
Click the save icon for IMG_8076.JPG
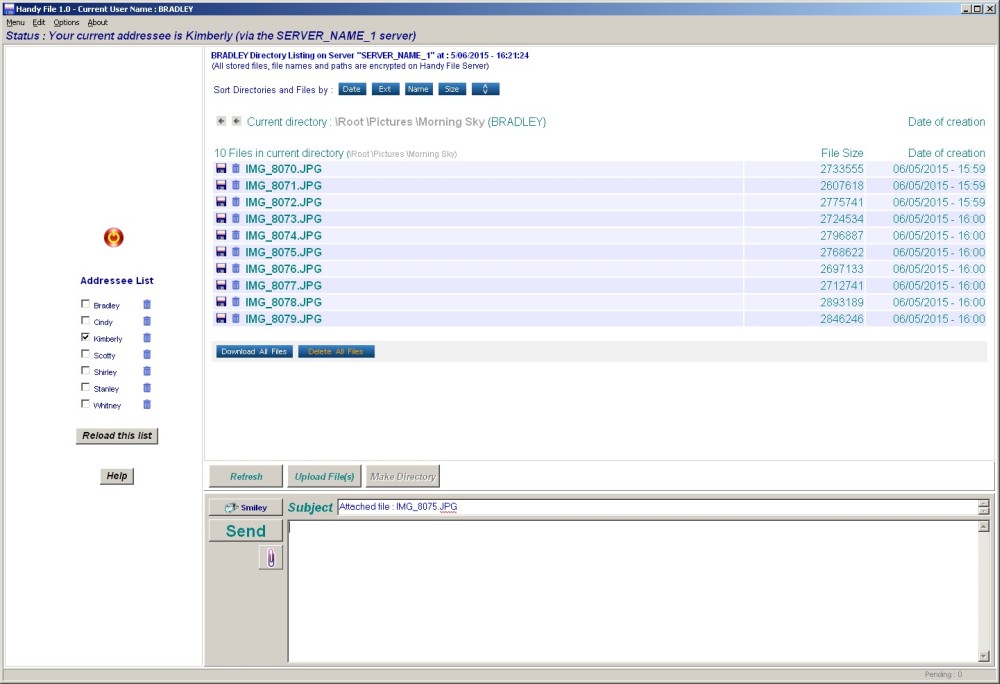point(221,268)
